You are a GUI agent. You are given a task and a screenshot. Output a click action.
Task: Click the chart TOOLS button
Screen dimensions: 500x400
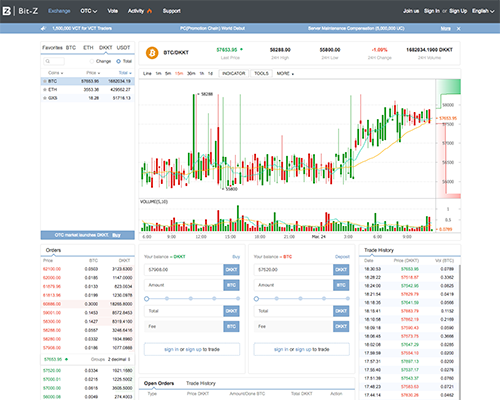pos(261,73)
